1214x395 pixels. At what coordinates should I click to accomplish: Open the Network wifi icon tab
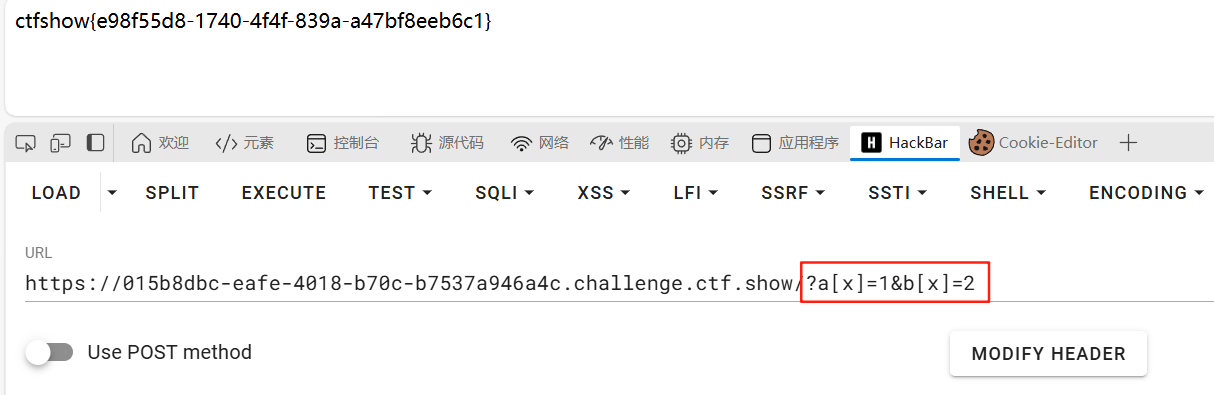point(540,142)
